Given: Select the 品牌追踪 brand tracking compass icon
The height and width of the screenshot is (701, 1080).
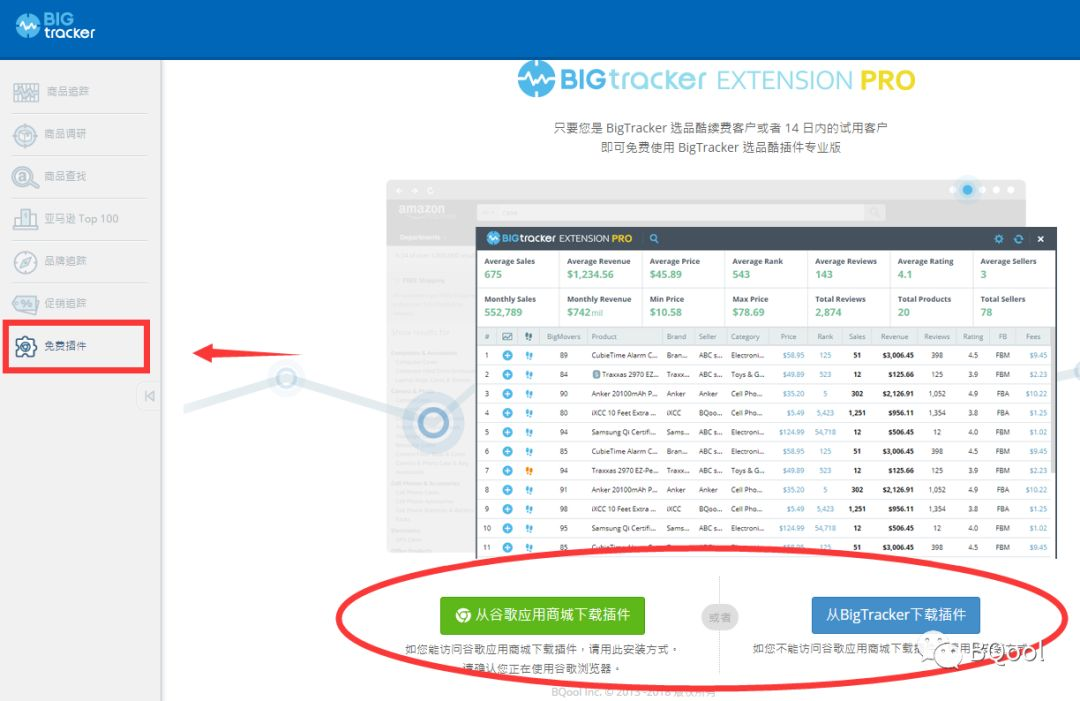Looking at the screenshot, I should [25, 262].
